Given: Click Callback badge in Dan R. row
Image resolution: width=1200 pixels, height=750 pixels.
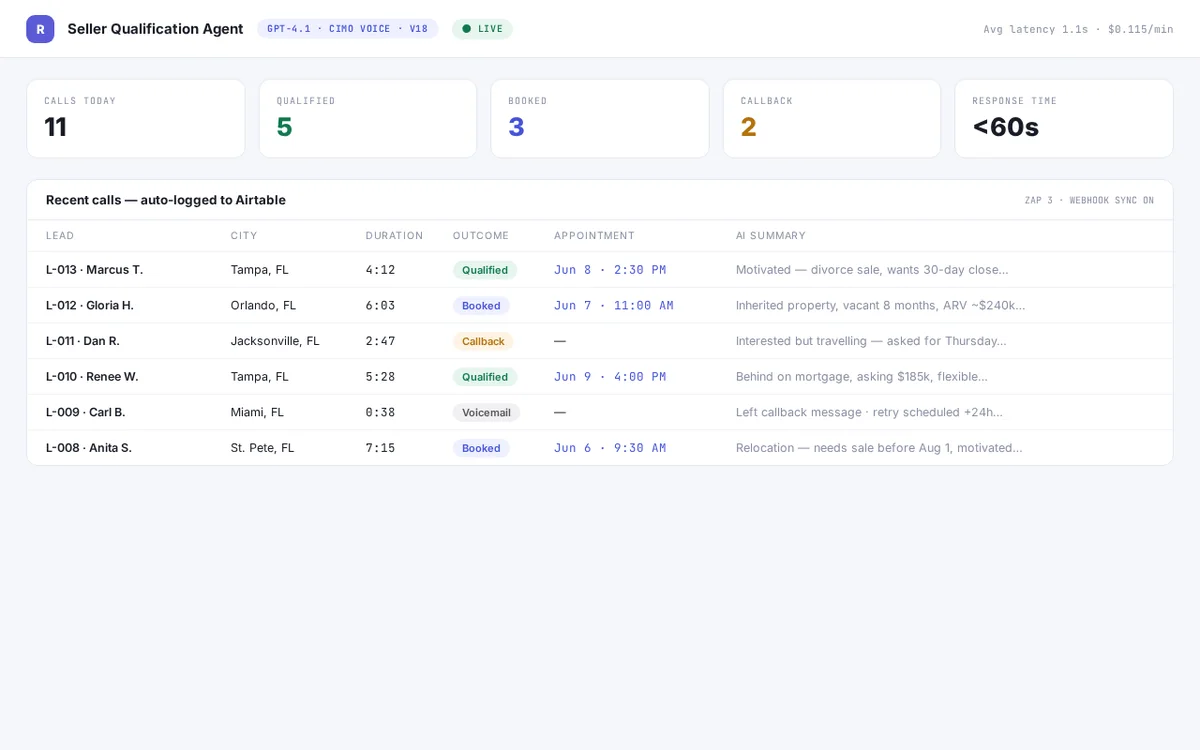Looking at the screenshot, I should [483, 341].
